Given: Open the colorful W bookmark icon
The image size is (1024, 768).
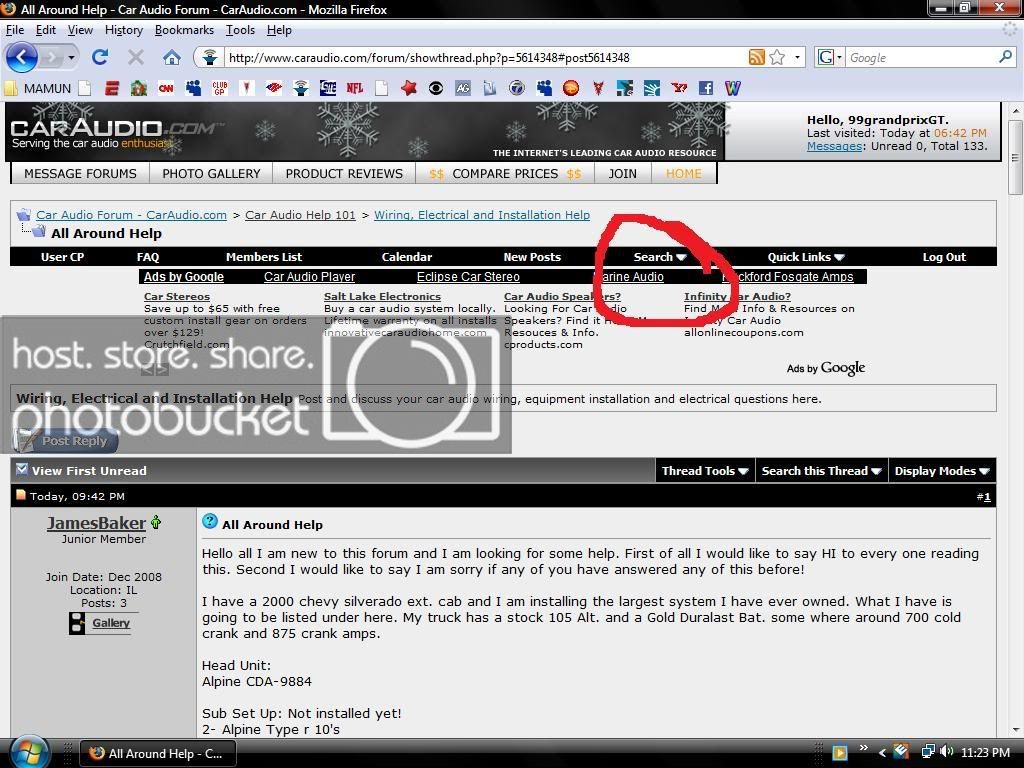Looking at the screenshot, I should tap(732, 88).
